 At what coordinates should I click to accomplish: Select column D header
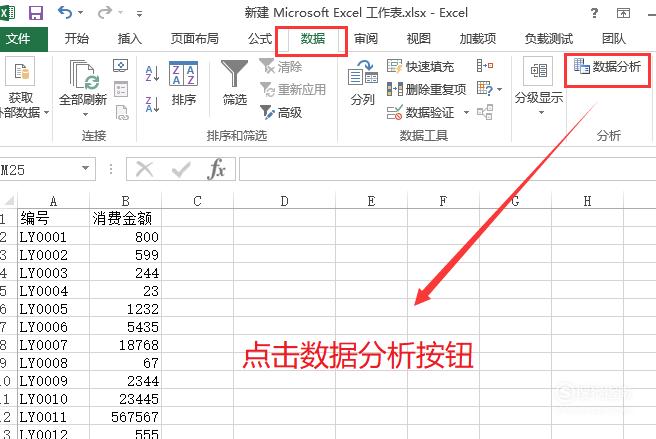pos(284,201)
